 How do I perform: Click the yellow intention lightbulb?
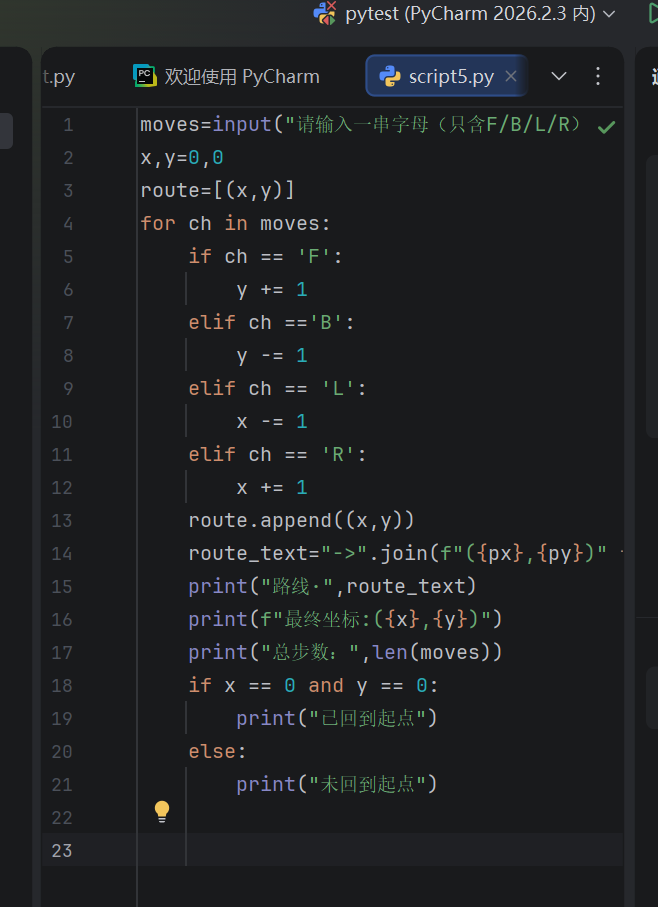(x=162, y=812)
